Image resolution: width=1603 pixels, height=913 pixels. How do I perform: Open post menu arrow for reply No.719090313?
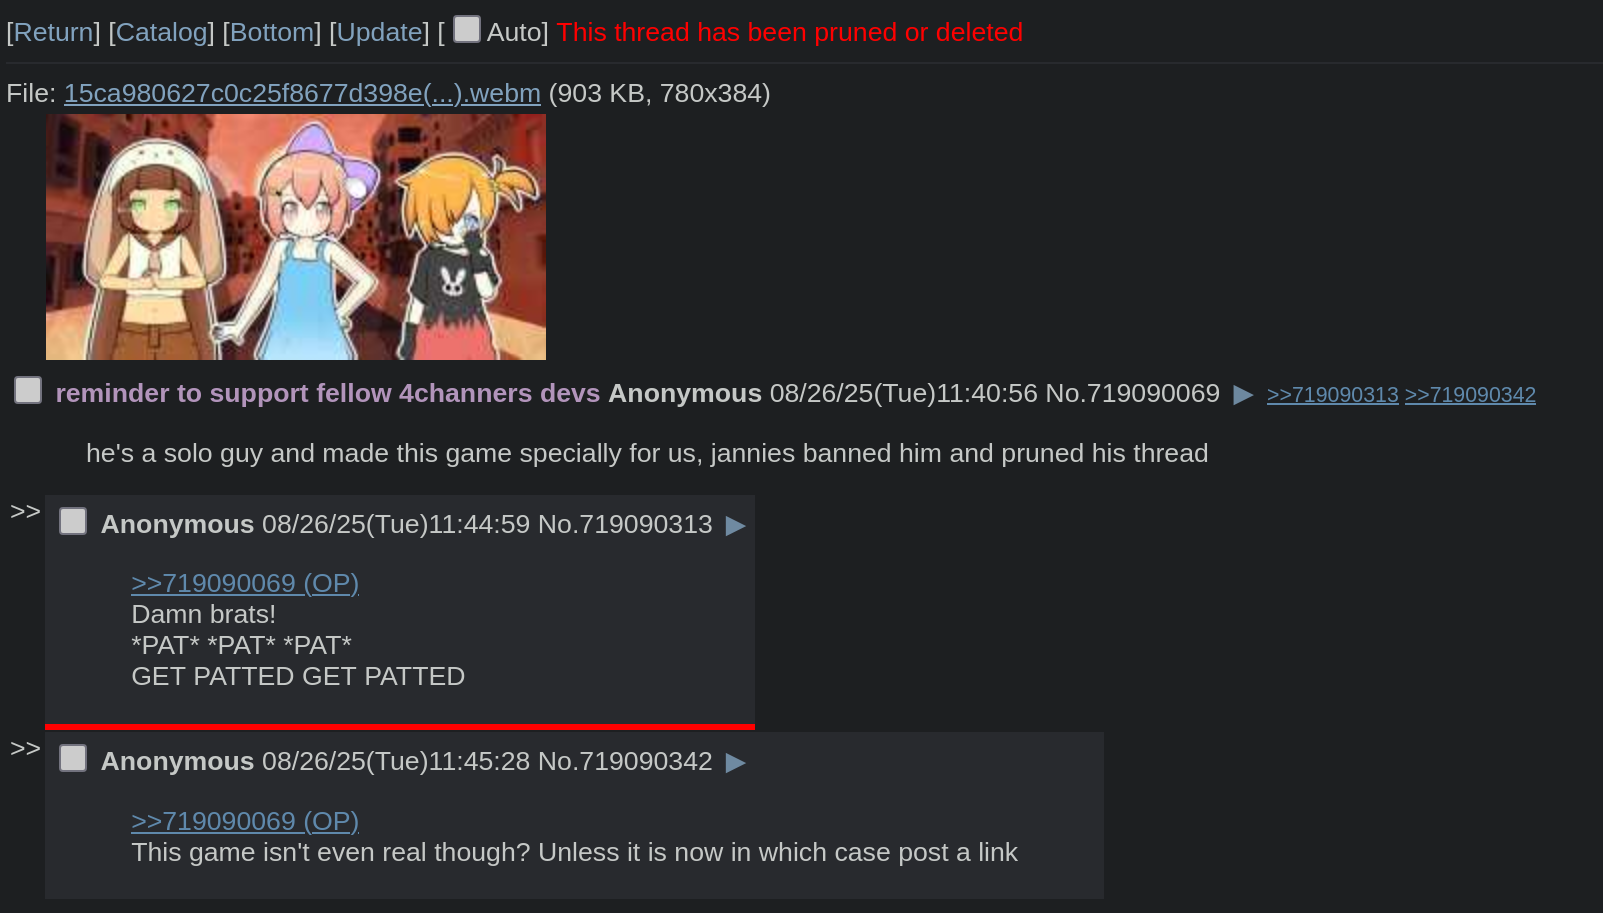735,526
